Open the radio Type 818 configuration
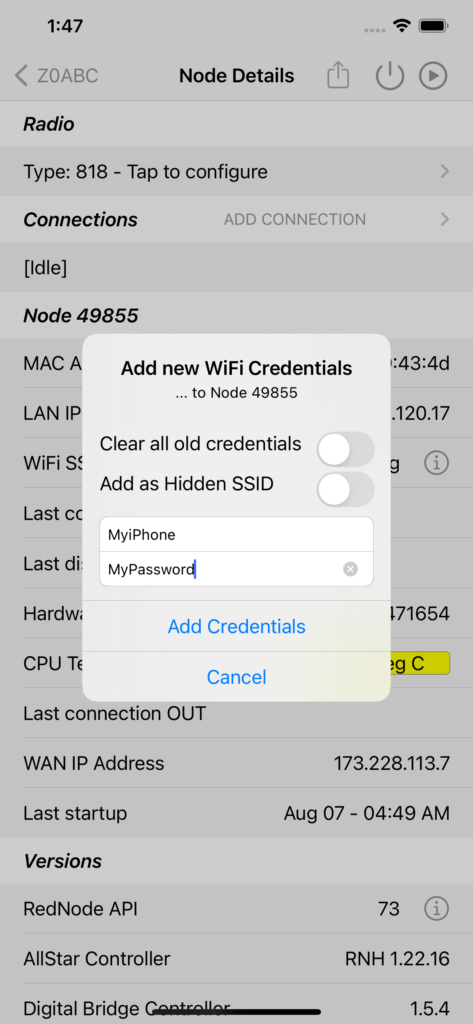 coord(236,172)
